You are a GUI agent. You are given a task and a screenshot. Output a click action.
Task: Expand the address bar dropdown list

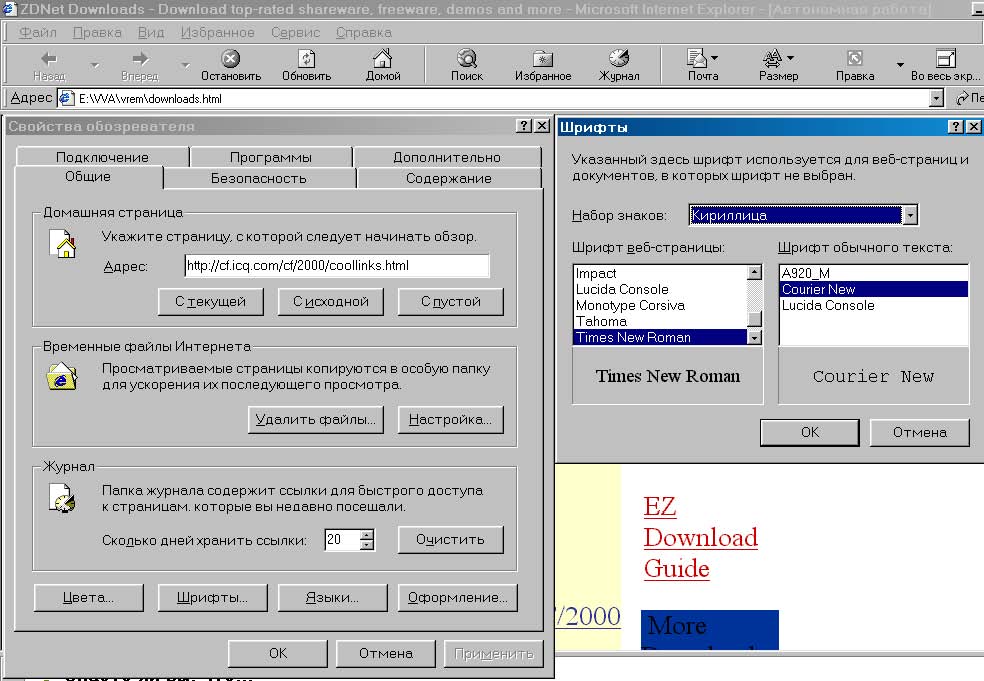pyautogui.click(x=936, y=98)
